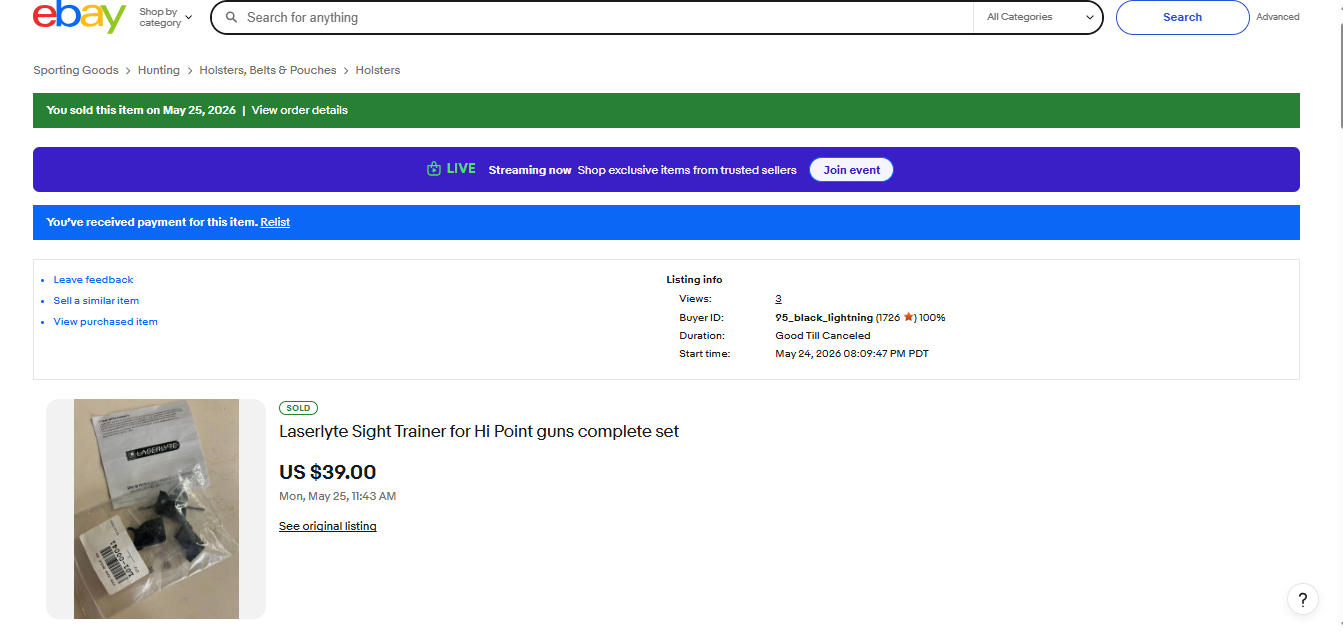The width and height of the screenshot is (1343, 631).
Task: Click the US $39.00 price
Action: tap(327, 472)
